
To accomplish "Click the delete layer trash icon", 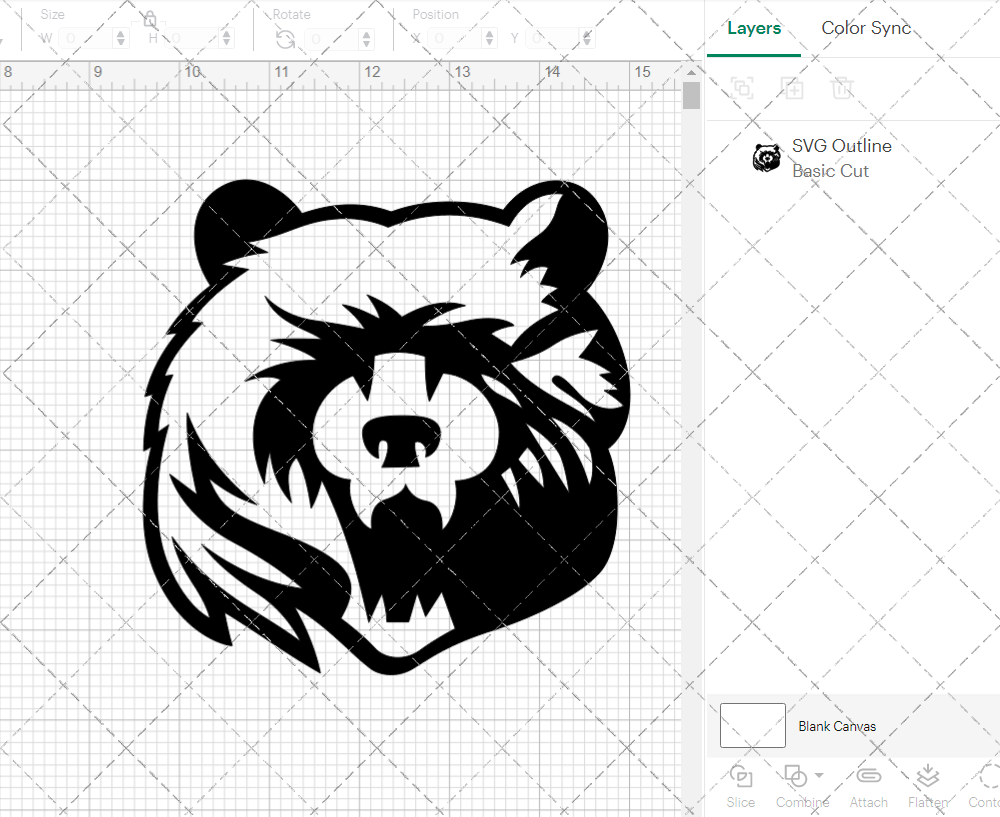I will point(843,88).
